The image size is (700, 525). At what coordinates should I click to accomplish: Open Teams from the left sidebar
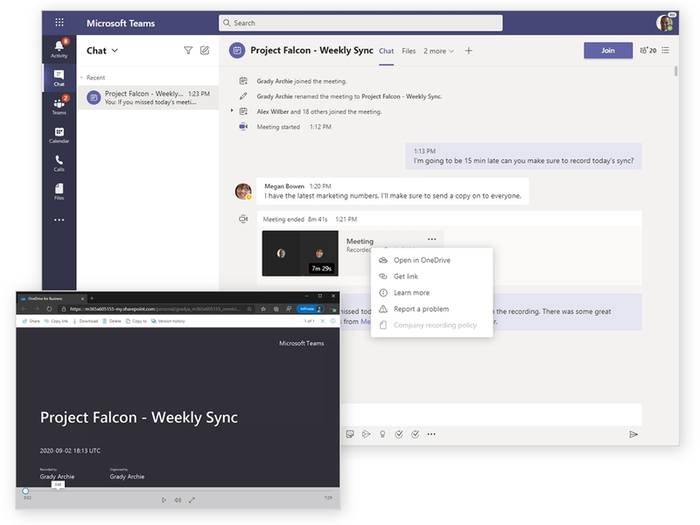coord(59,106)
